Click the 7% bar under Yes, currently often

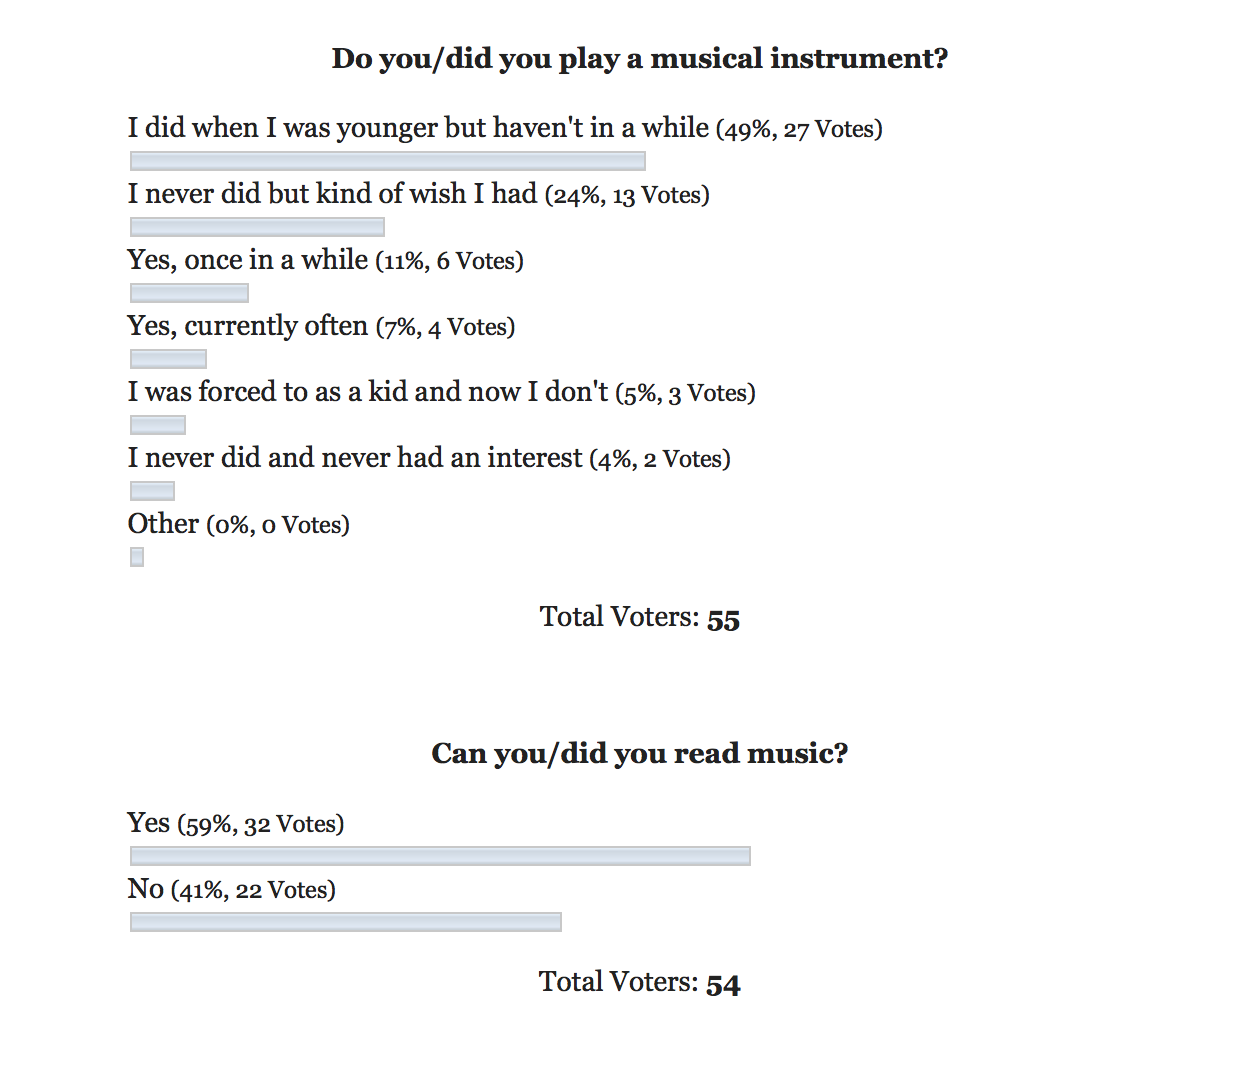click(168, 359)
